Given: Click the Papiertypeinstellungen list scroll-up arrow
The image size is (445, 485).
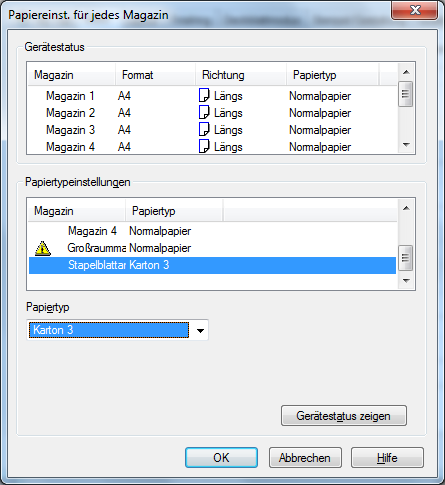Looking at the screenshot, I should (406, 208).
